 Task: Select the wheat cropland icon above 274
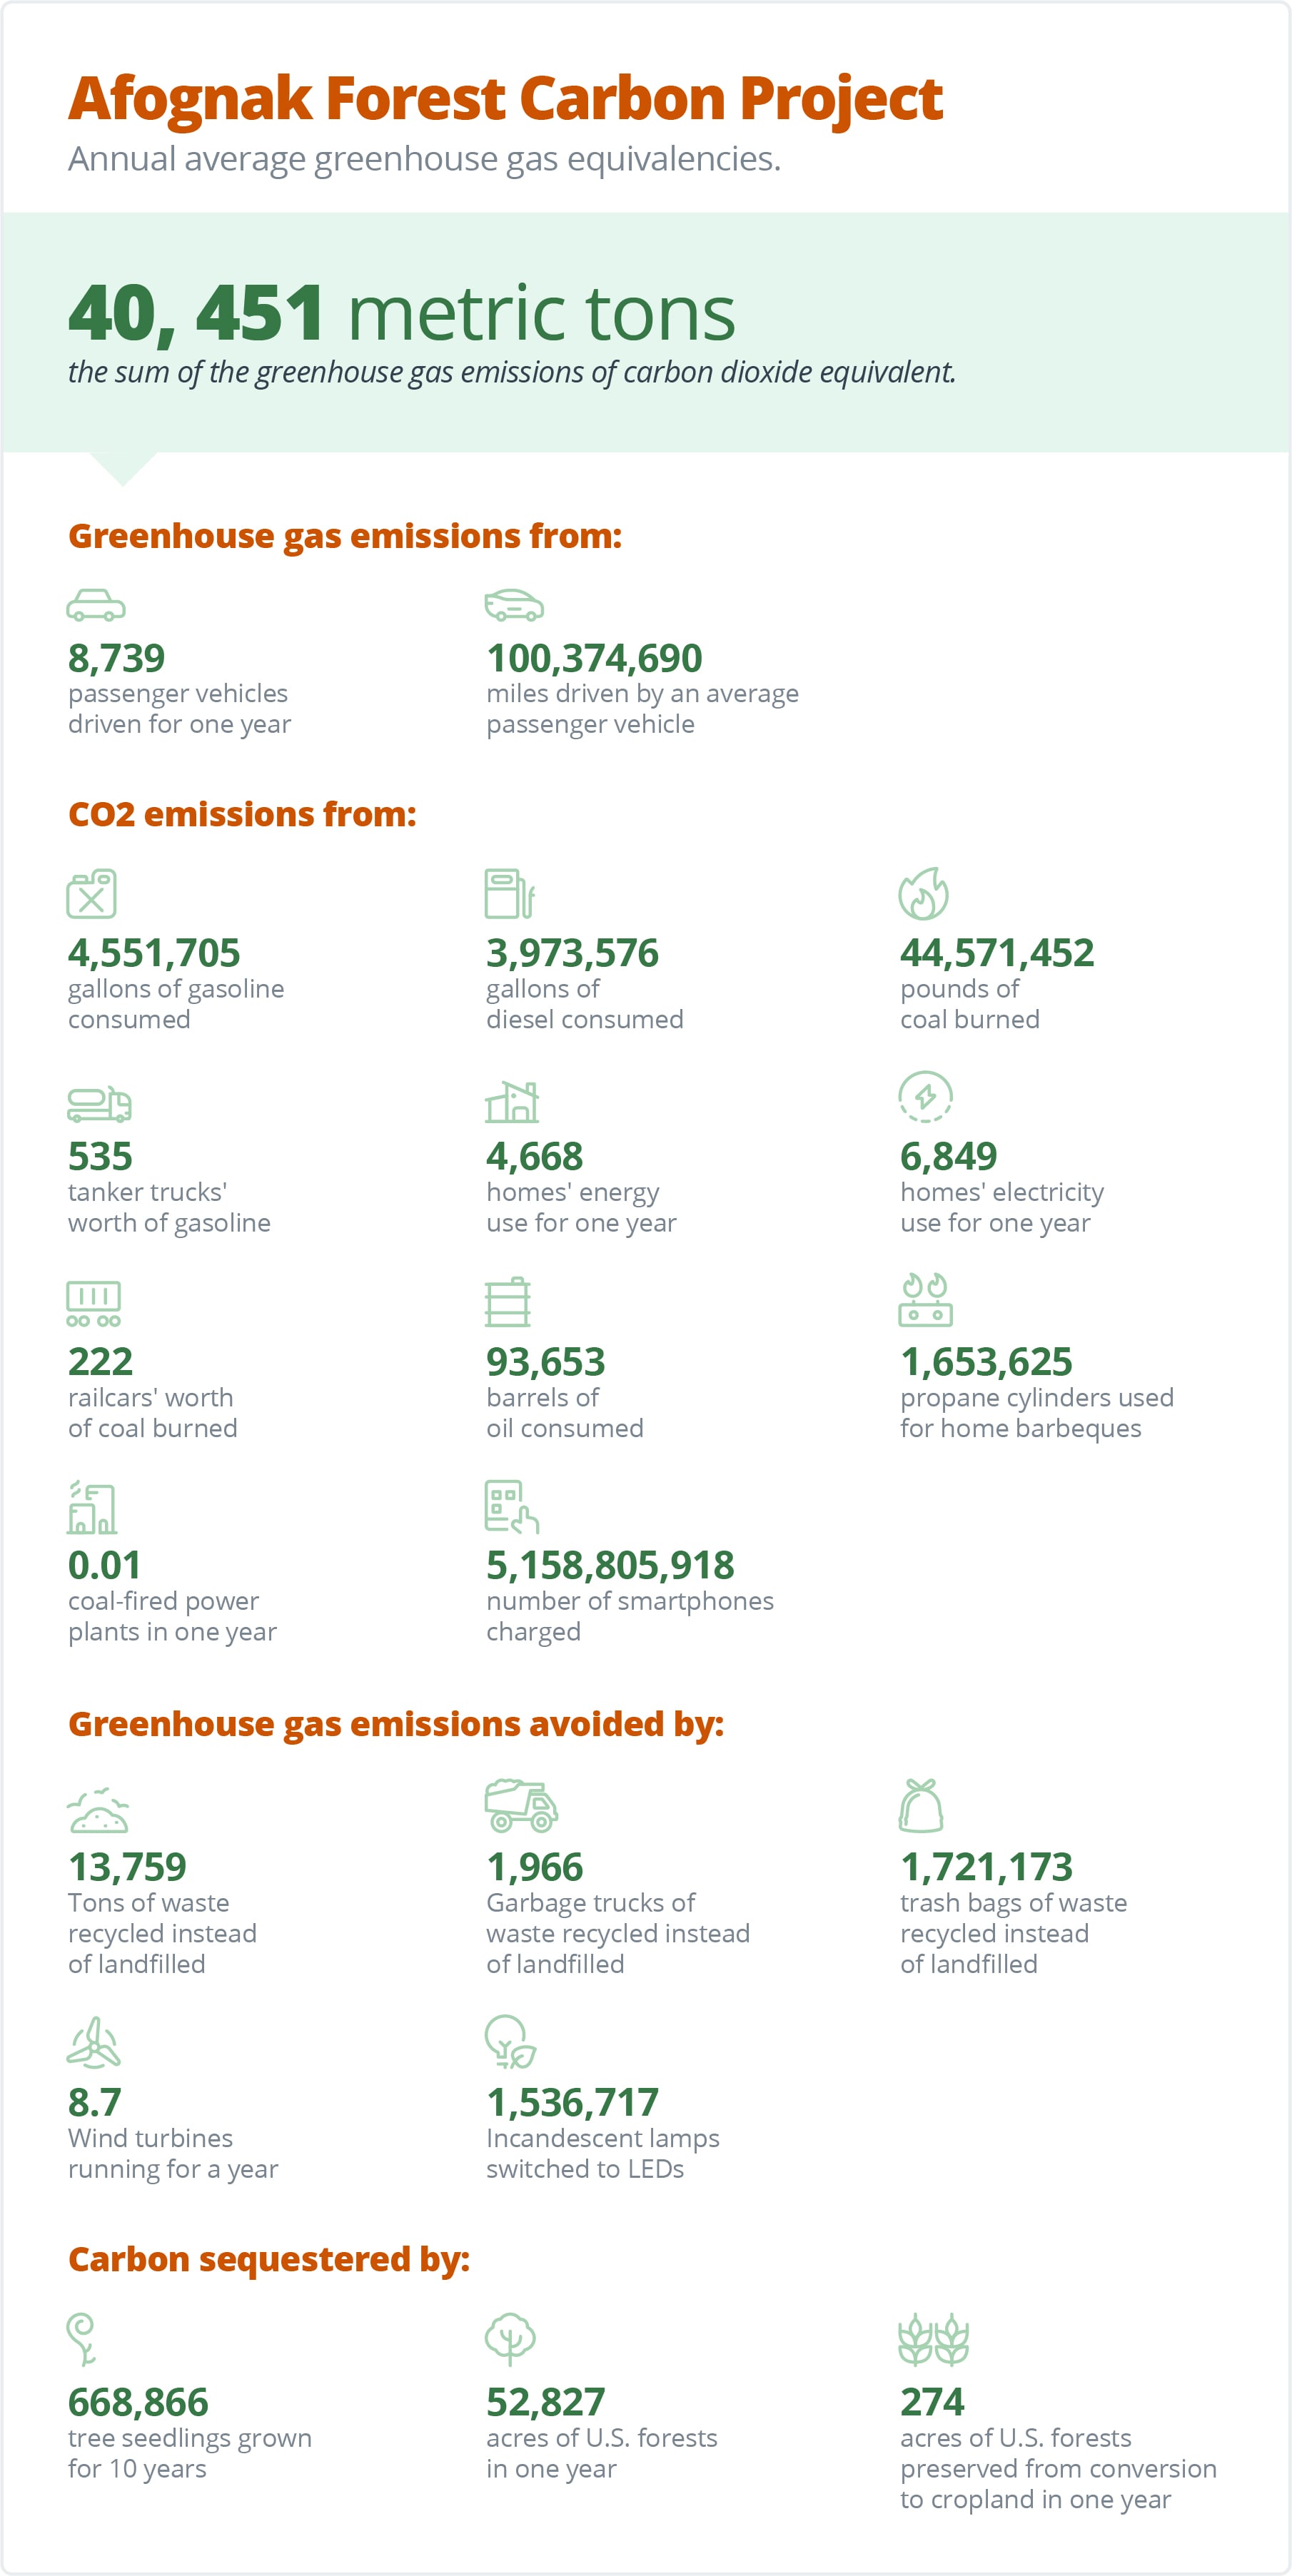point(934,2339)
